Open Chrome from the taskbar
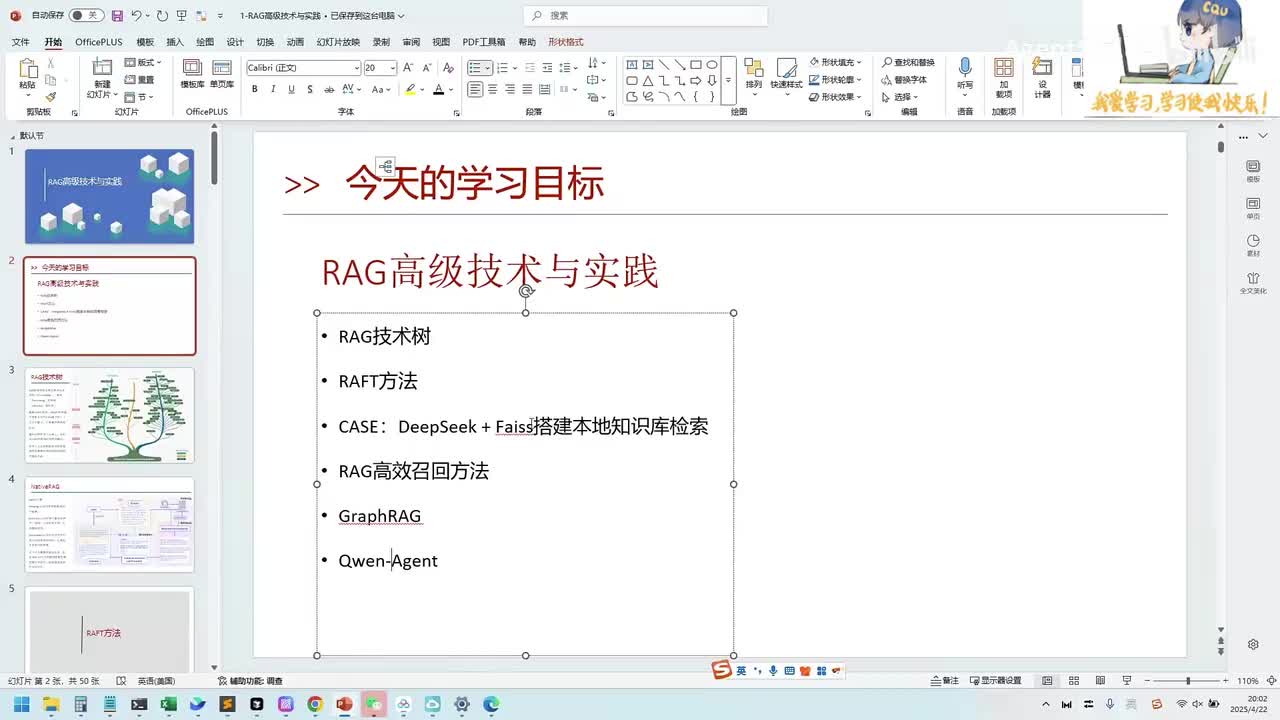The image size is (1280, 720). [x=315, y=704]
